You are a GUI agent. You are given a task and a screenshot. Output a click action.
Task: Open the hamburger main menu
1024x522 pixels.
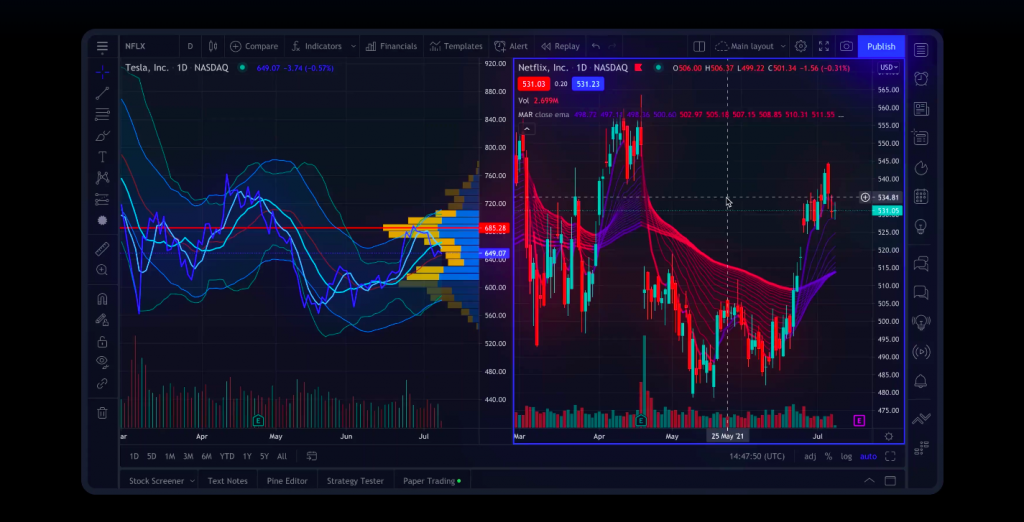[x=102, y=46]
